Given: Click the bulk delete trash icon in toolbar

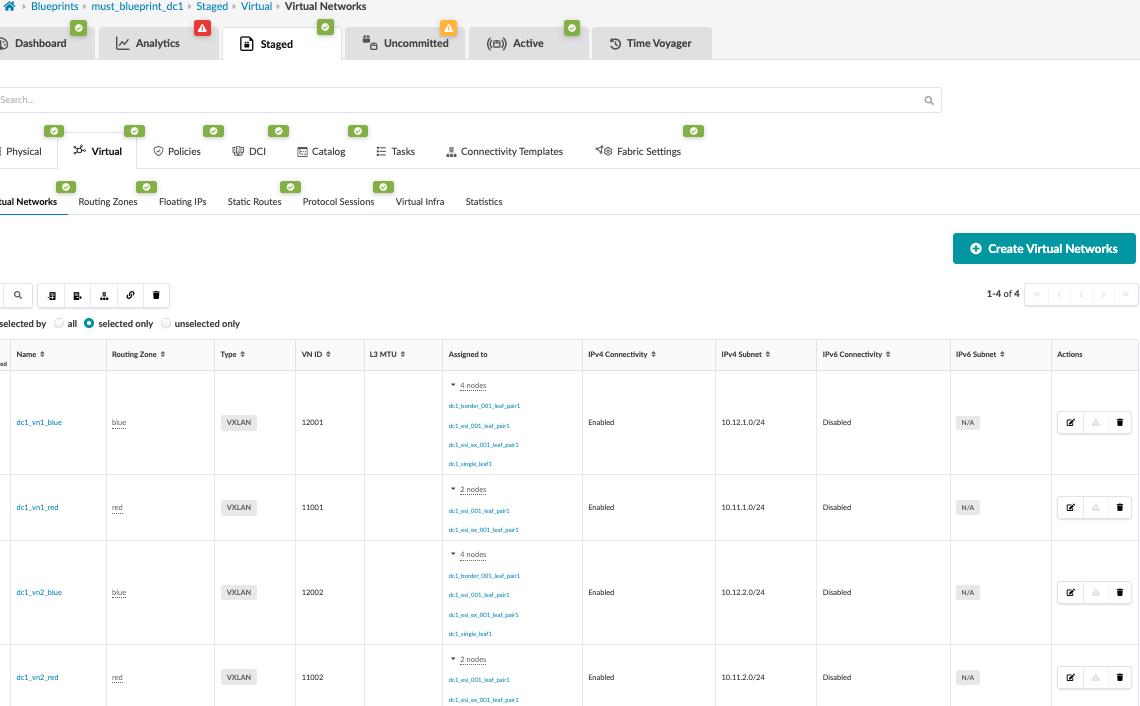Looking at the screenshot, I should pos(156,295).
